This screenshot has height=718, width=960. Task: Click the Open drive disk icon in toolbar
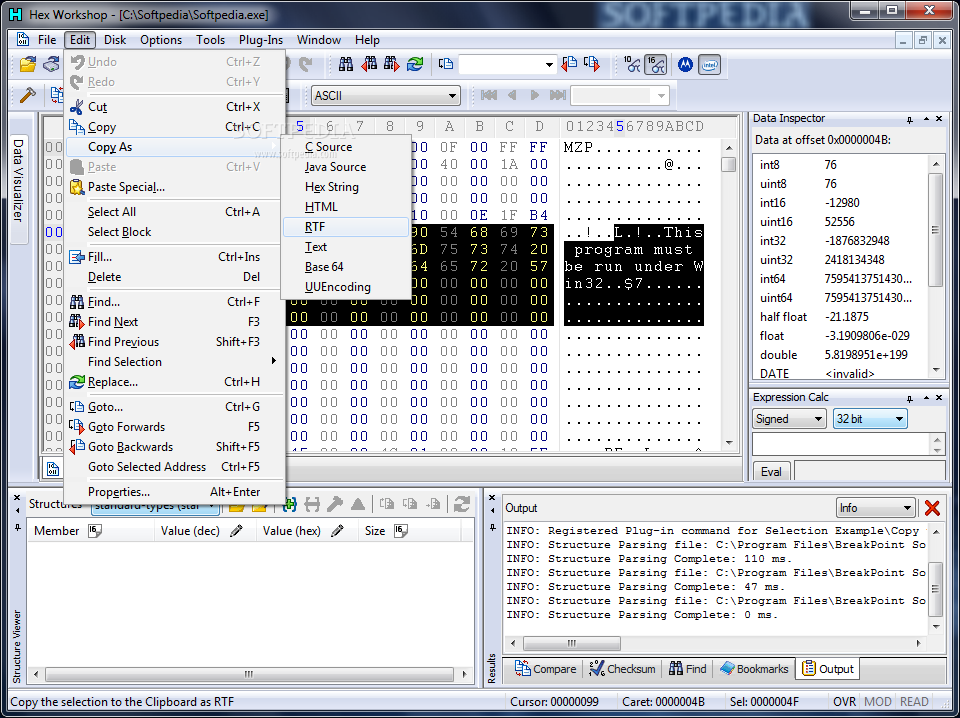51,64
